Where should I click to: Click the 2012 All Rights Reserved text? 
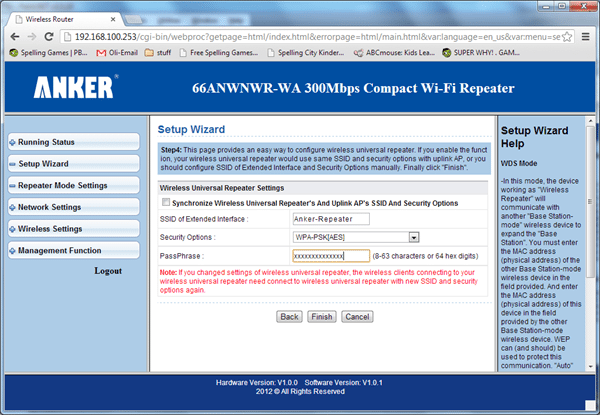[300, 392]
